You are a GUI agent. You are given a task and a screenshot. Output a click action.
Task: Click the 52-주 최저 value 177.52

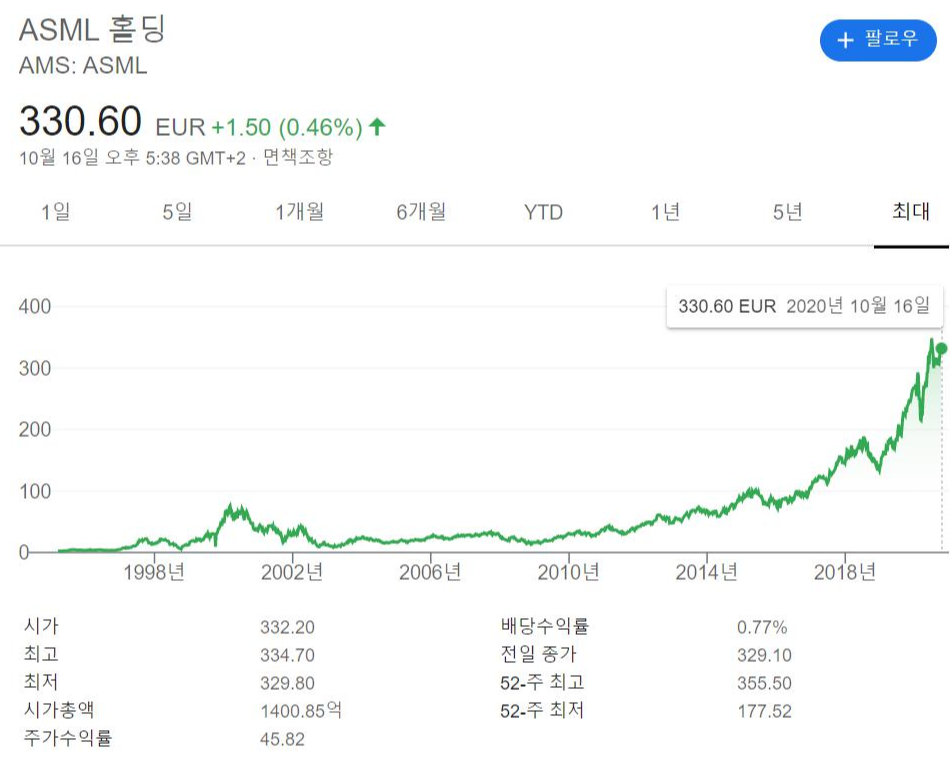[x=764, y=711]
